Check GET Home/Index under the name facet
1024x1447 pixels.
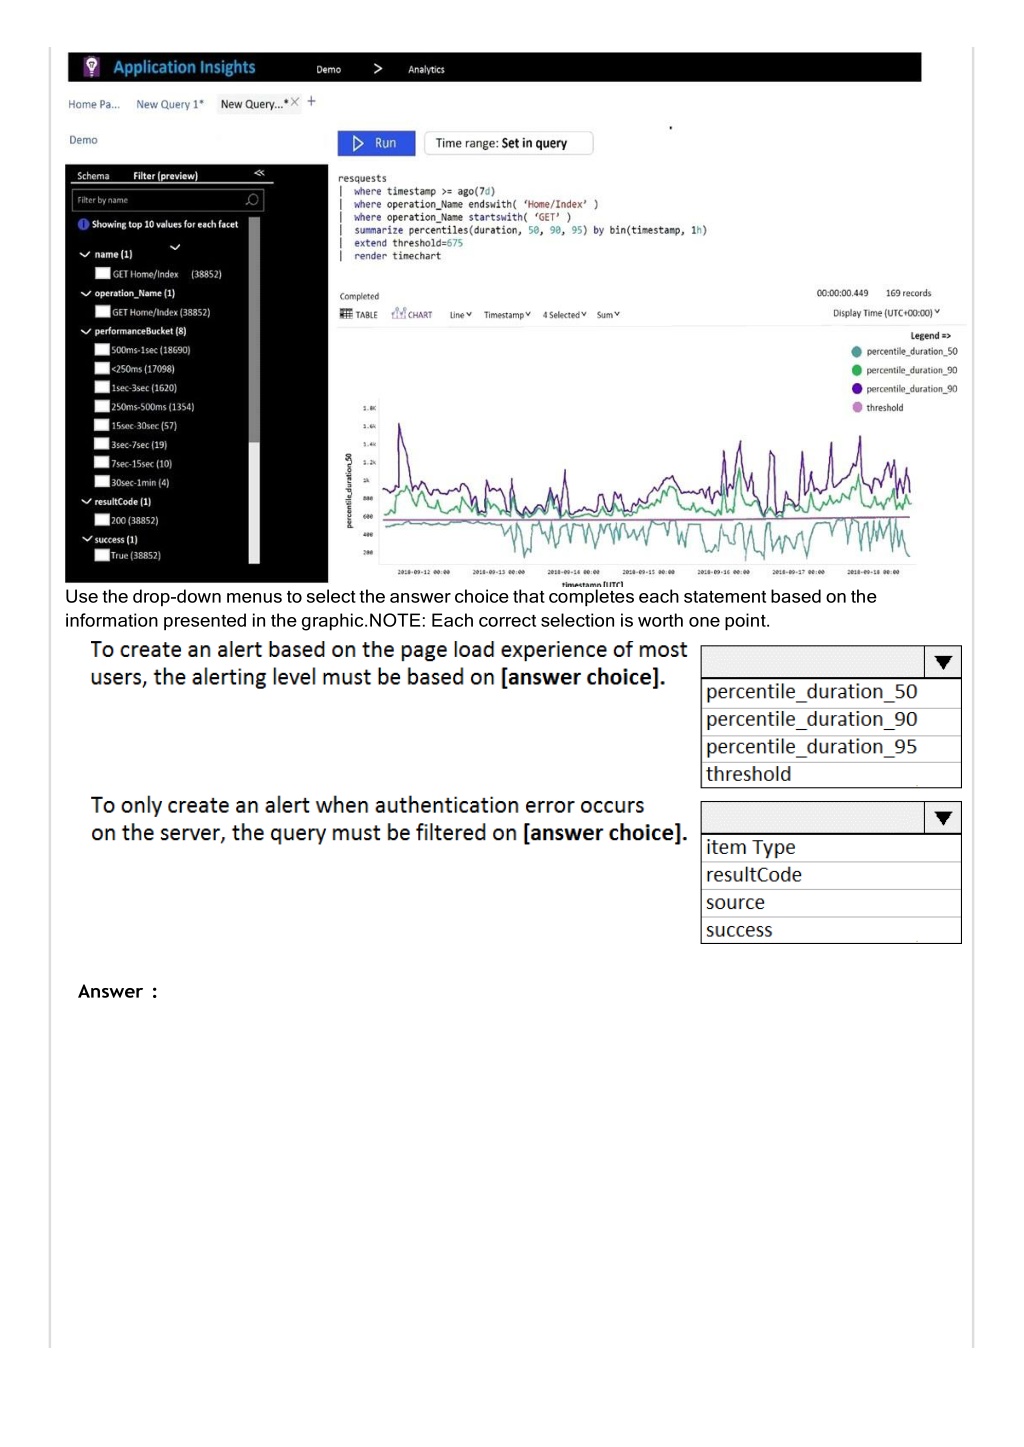(x=102, y=273)
